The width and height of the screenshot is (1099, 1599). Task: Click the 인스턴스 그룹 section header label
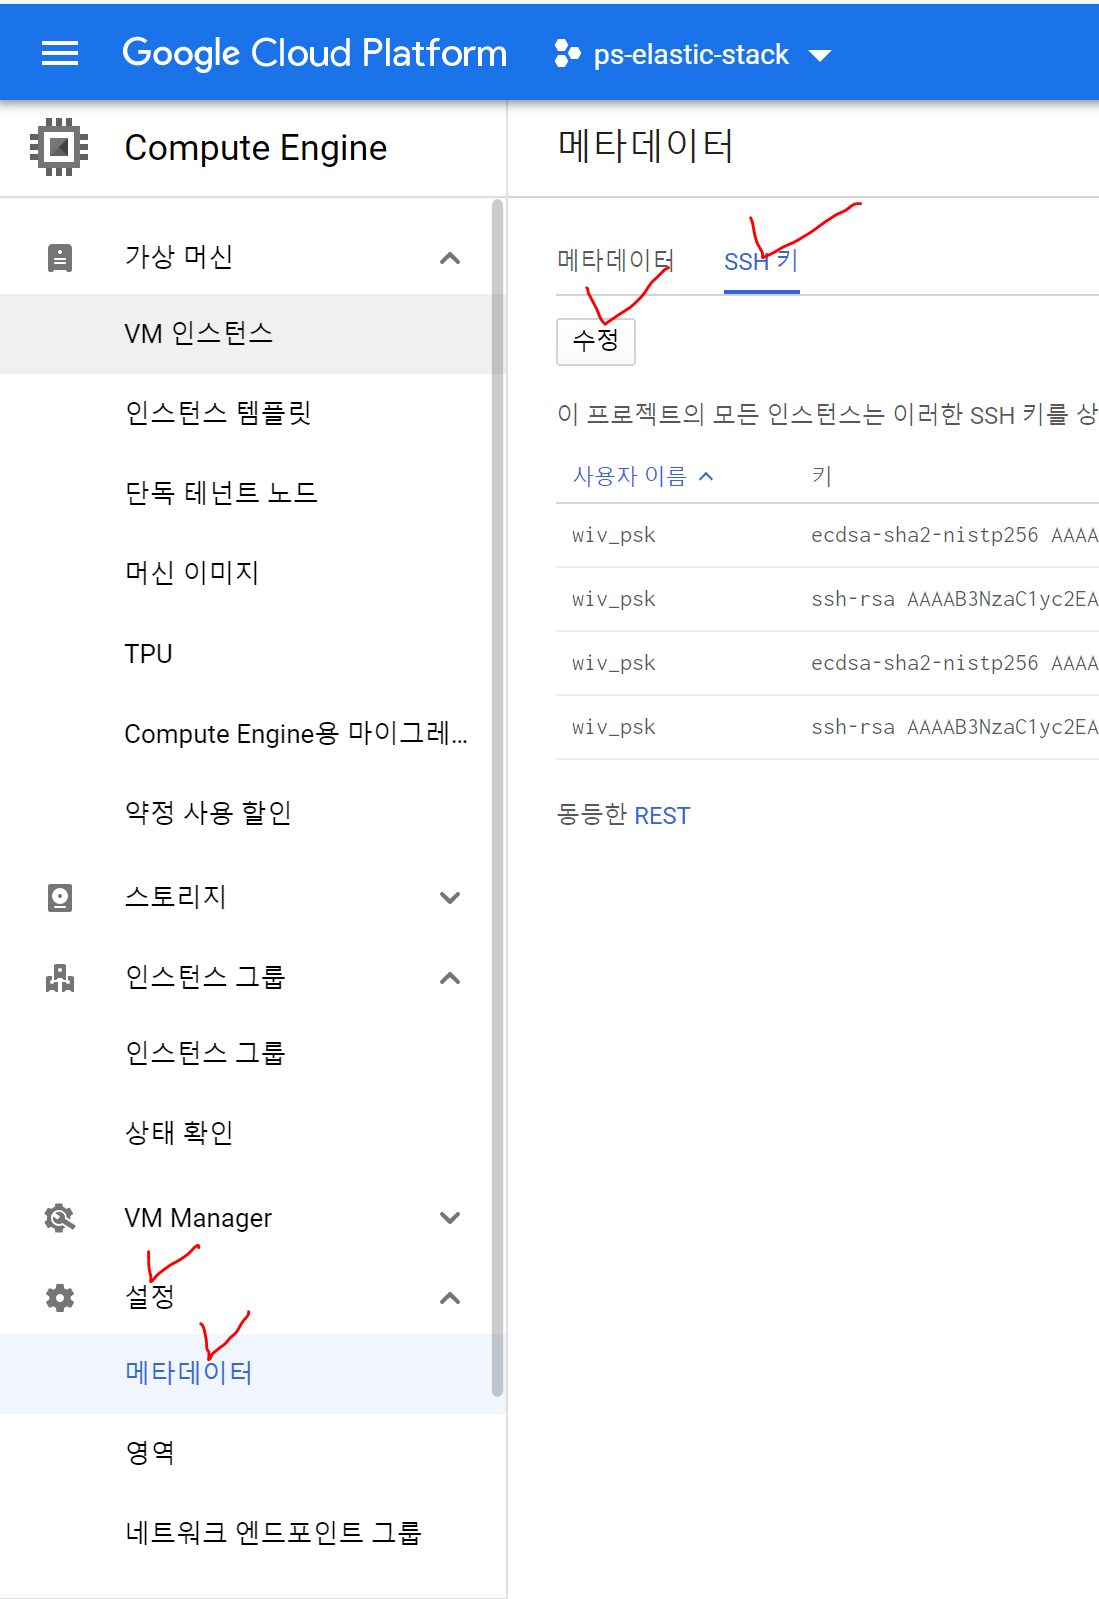coord(205,977)
